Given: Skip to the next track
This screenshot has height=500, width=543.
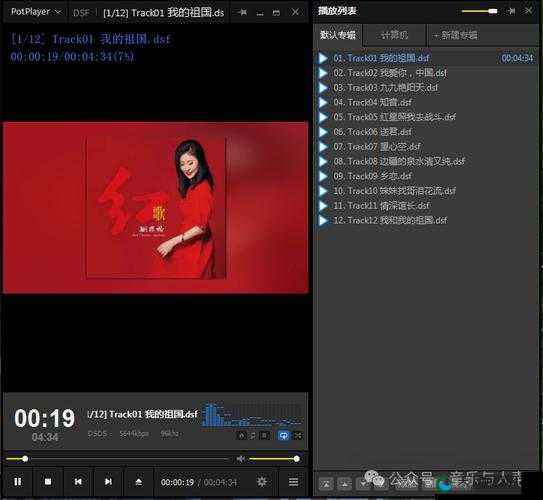Looking at the screenshot, I should coord(108,482).
